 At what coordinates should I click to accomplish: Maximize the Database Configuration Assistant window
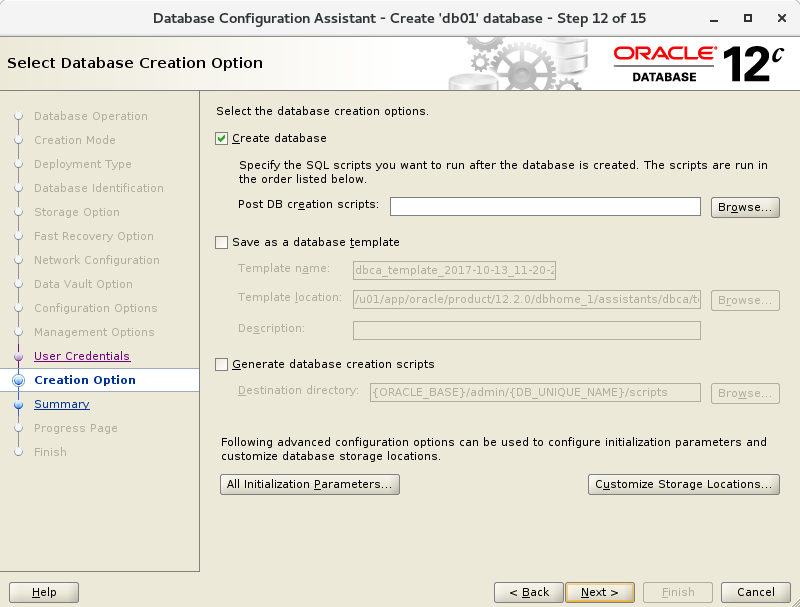tap(748, 18)
